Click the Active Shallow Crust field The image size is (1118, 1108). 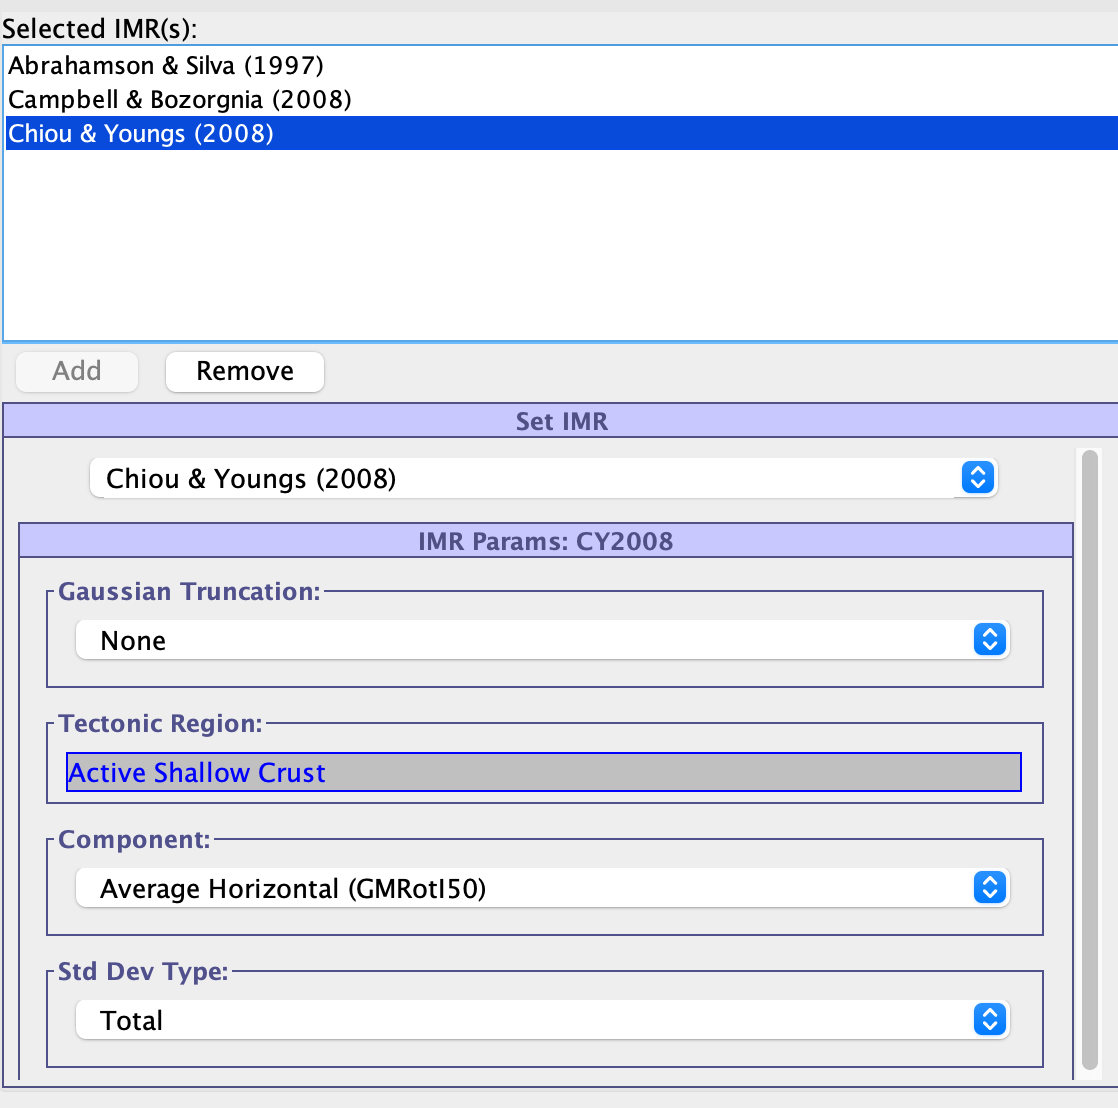coord(543,773)
